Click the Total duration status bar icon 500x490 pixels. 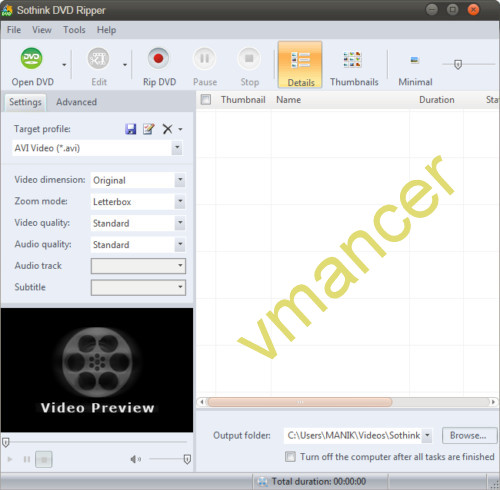tap(263, 481)
